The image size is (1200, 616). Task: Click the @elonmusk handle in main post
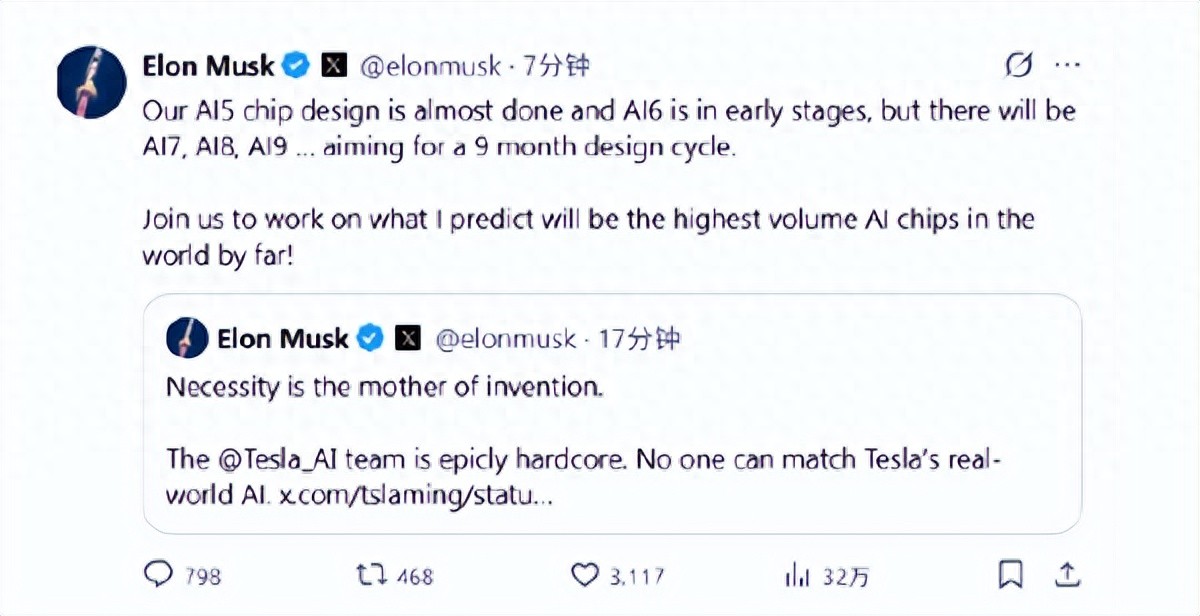point(428,67)
